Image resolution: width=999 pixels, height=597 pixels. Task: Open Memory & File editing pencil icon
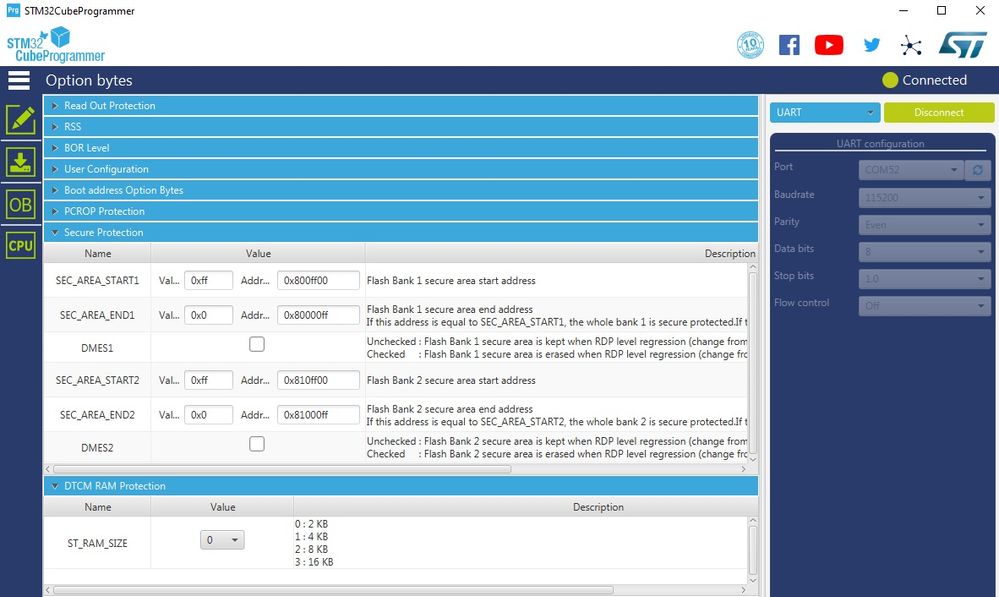click(20, 120)
